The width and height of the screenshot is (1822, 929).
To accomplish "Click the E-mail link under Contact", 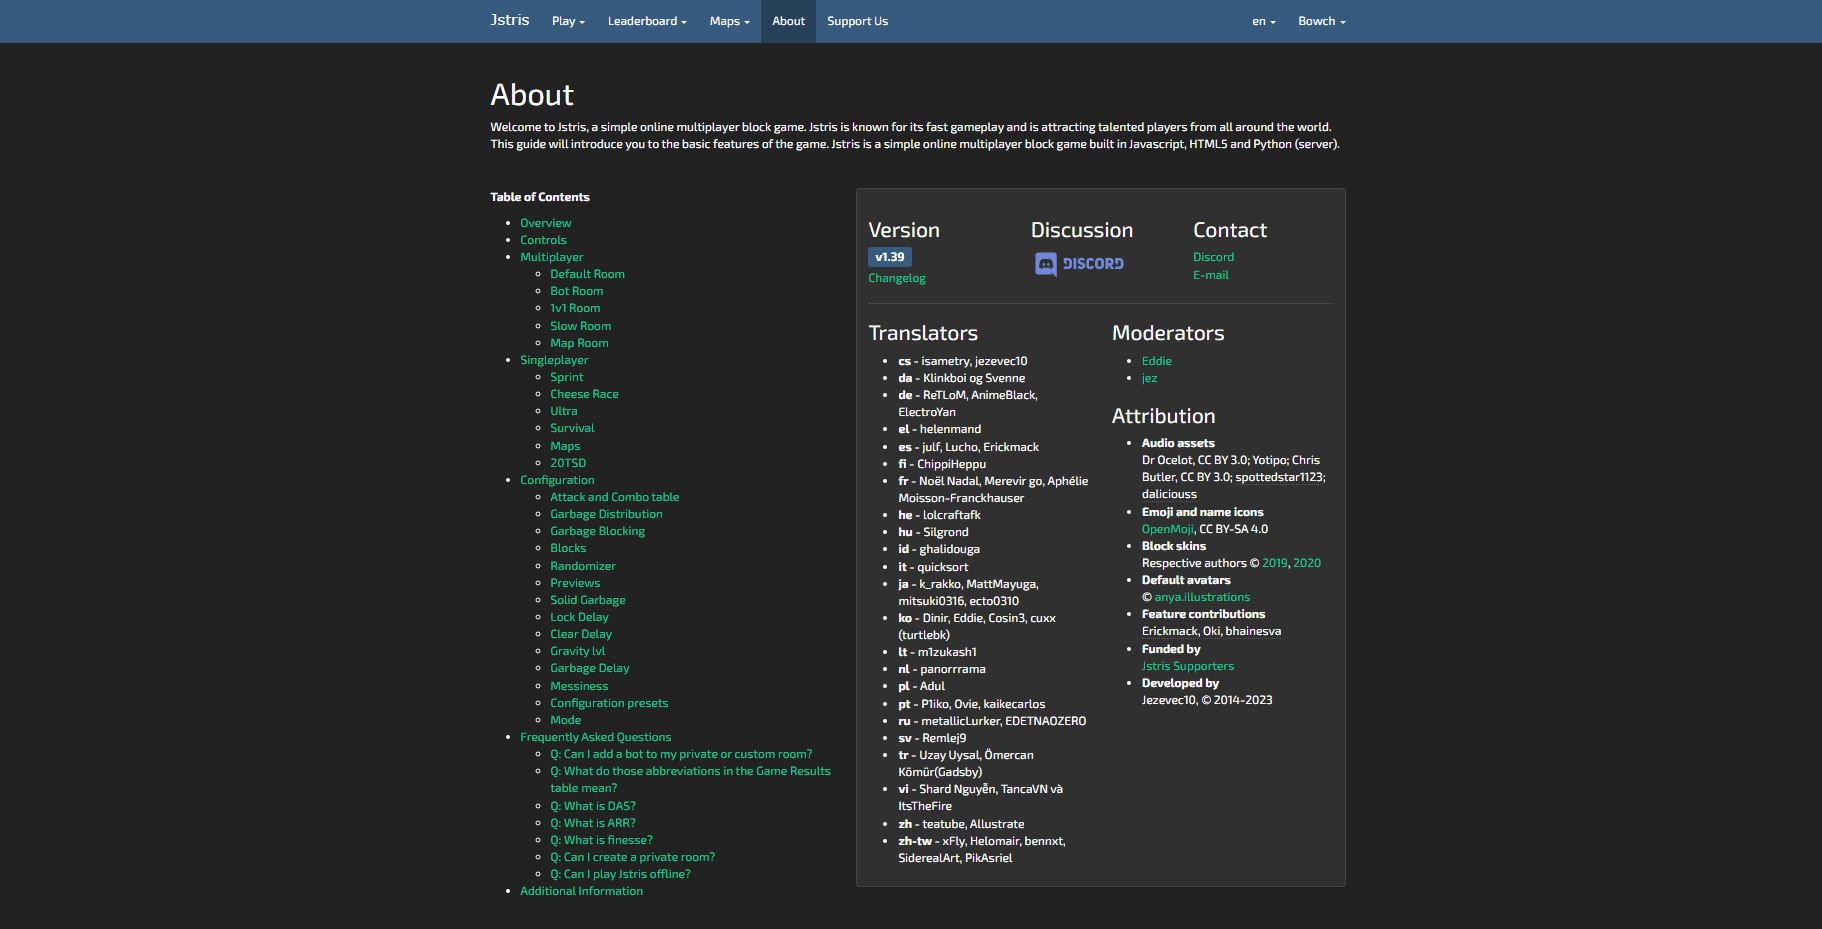I will [x=1210, y=274].
